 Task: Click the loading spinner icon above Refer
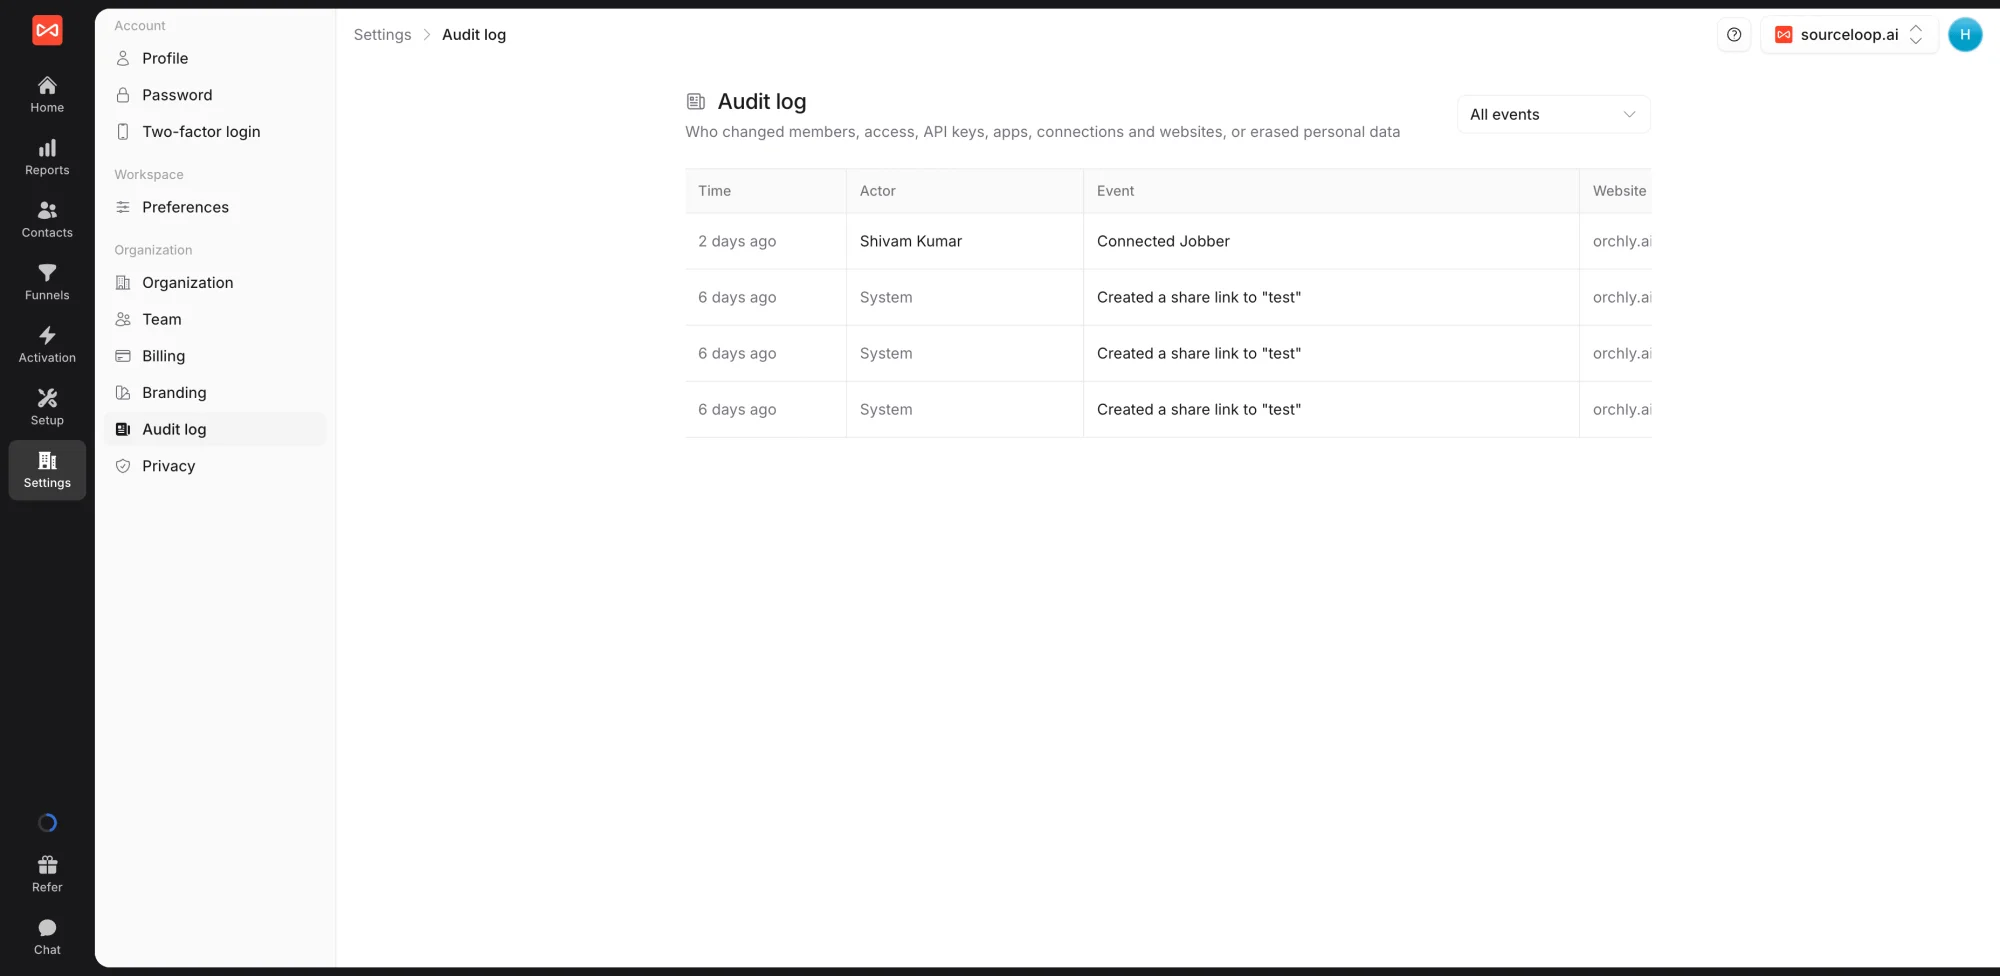coord(47,823)
